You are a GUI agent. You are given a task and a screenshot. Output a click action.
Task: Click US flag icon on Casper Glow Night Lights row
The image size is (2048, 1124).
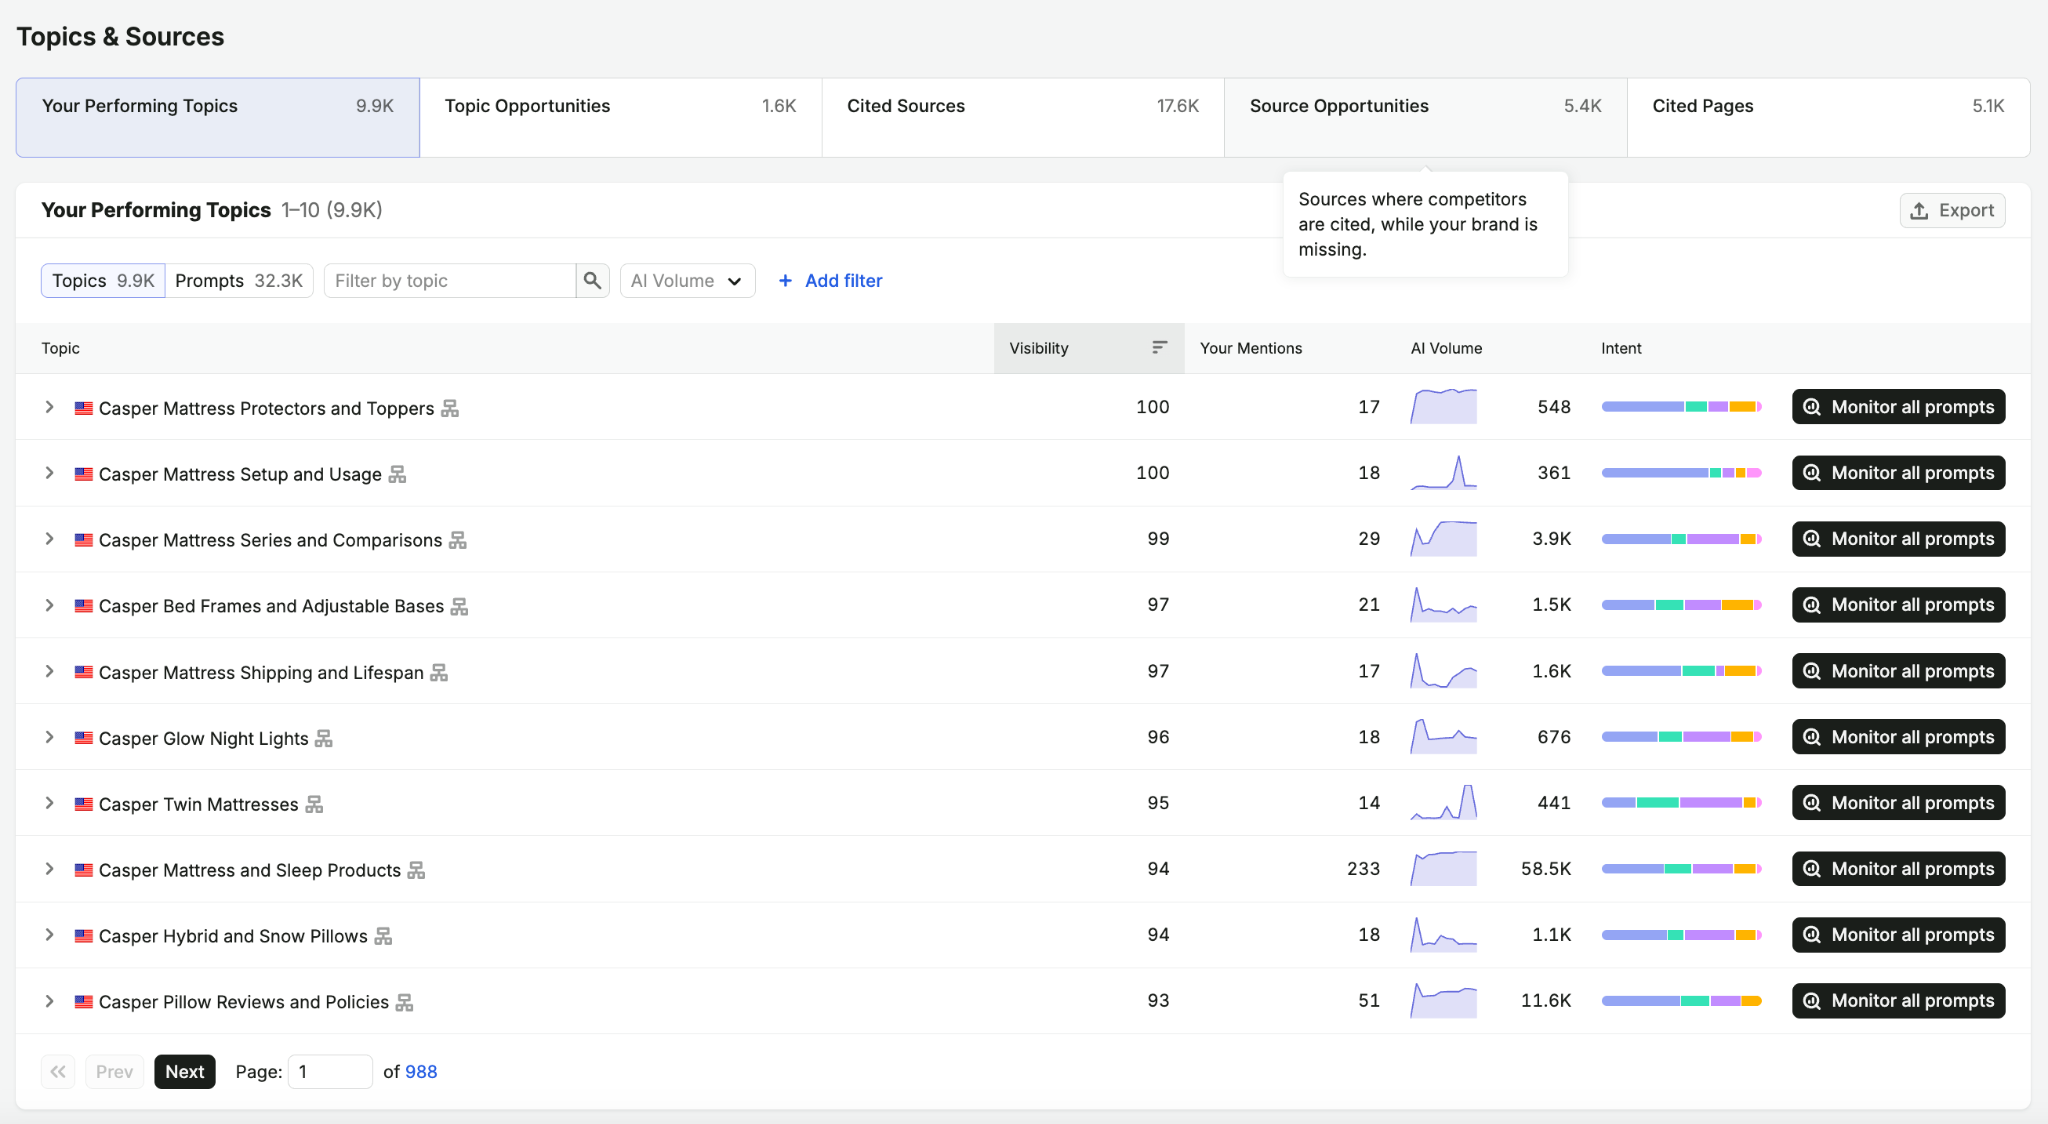(x=84, y=738)
